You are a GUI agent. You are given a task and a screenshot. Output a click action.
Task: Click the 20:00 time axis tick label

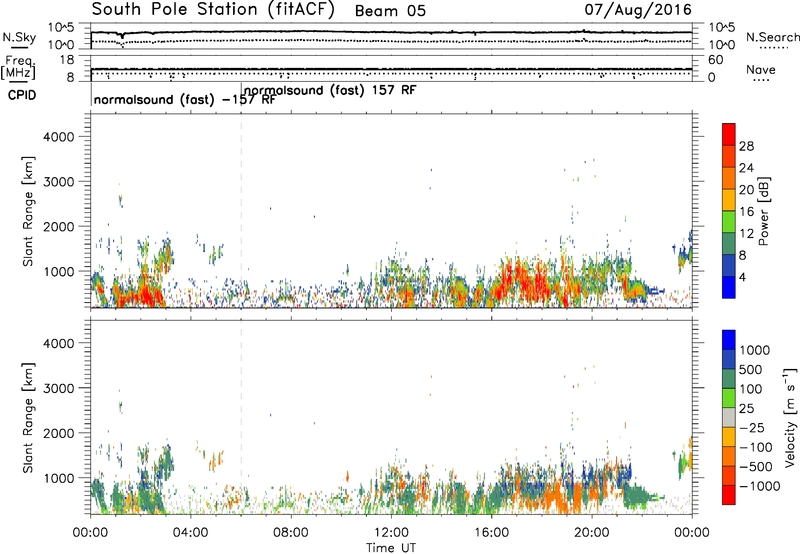coord(592,533)
